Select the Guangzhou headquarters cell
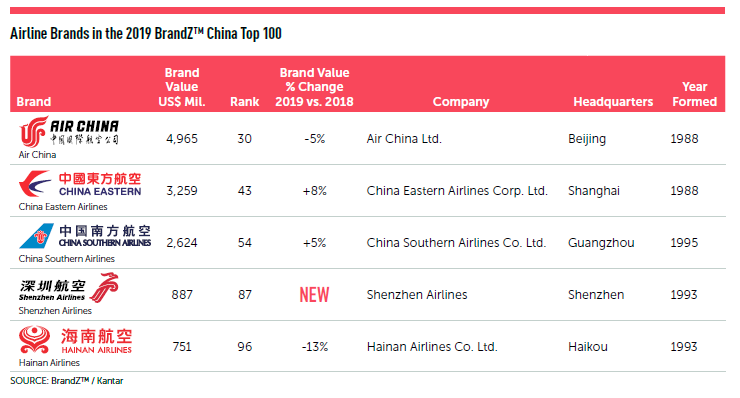 (601, 243)
